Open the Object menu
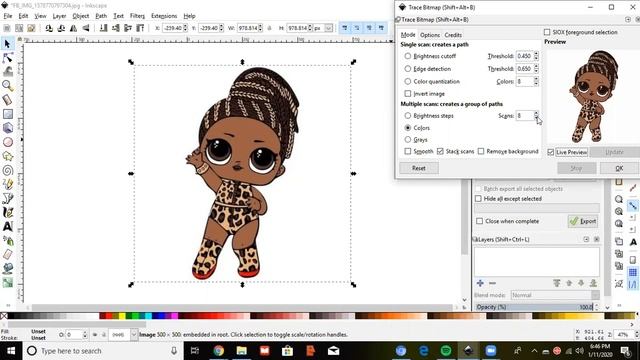The width and height of the screenshot is (640, 360). 80,16
